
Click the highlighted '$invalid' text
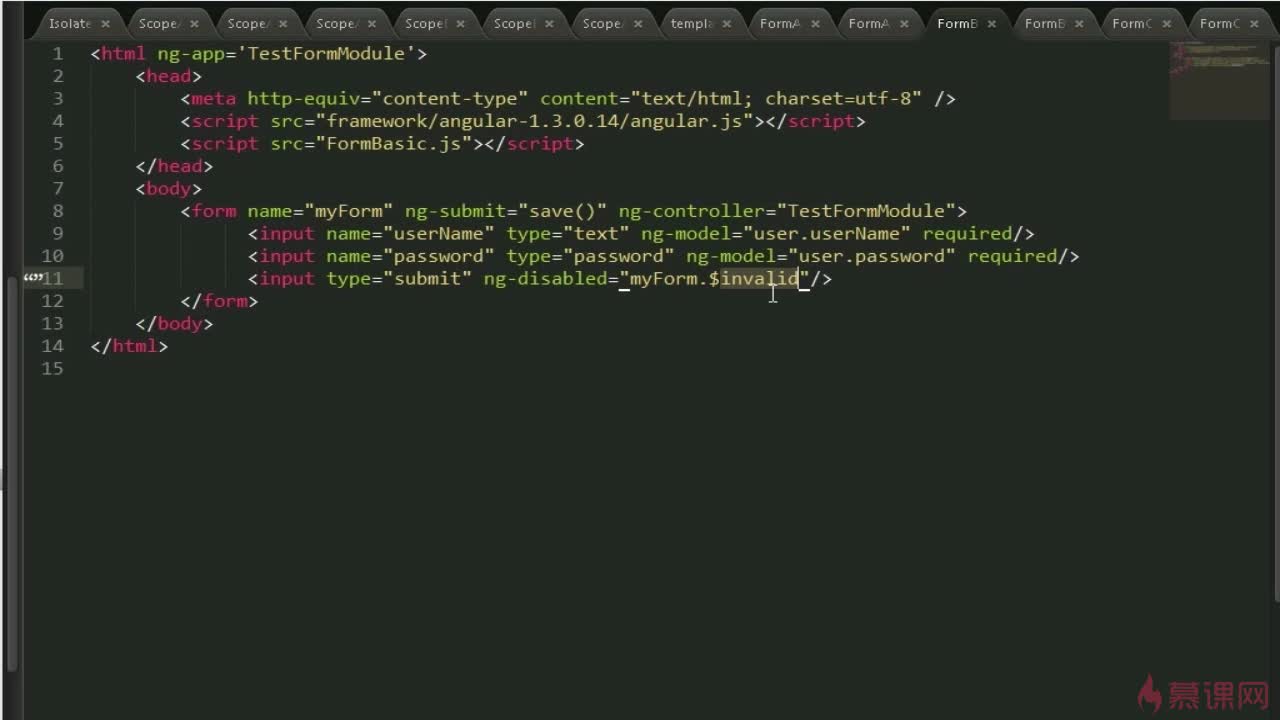point(754,278)
